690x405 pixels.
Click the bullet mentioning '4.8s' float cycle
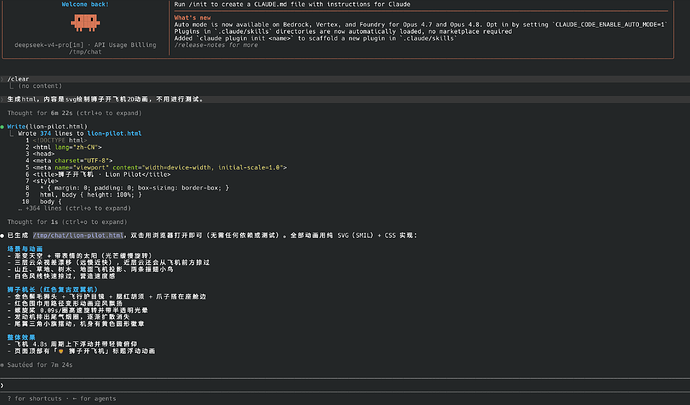(72, 344)
